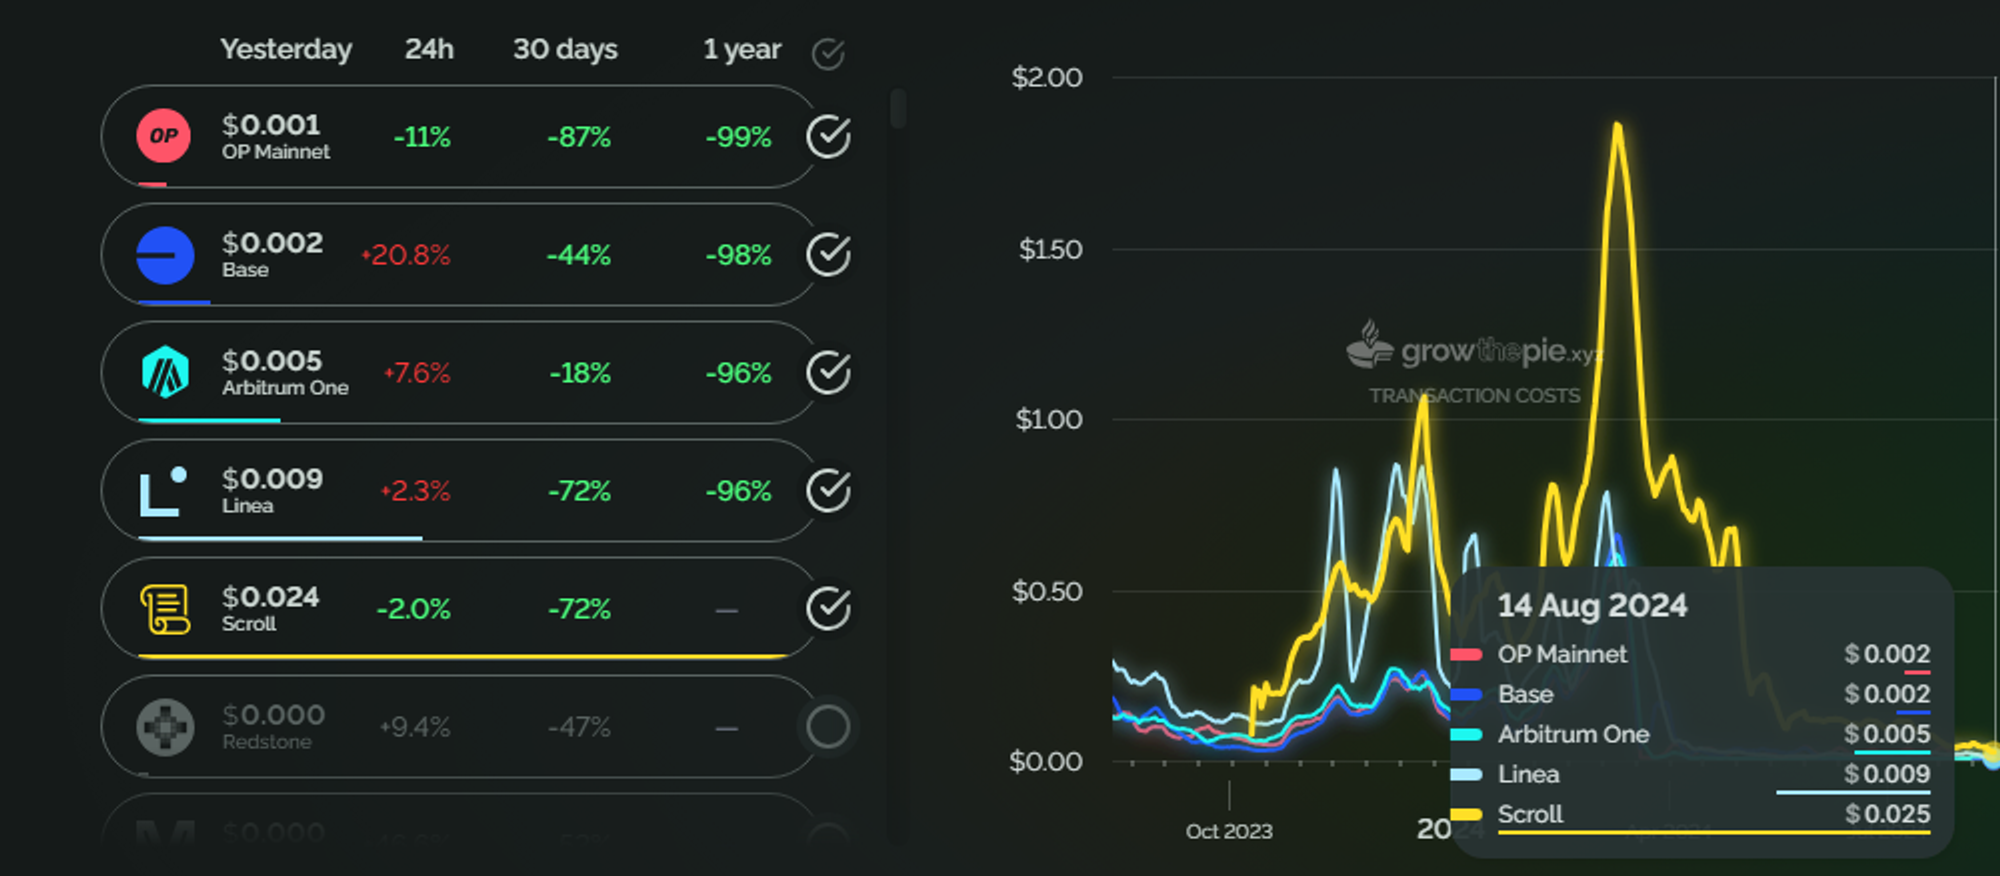
Task: Click $0.00 y-axis label
Action: click(x=1046, y=762)
